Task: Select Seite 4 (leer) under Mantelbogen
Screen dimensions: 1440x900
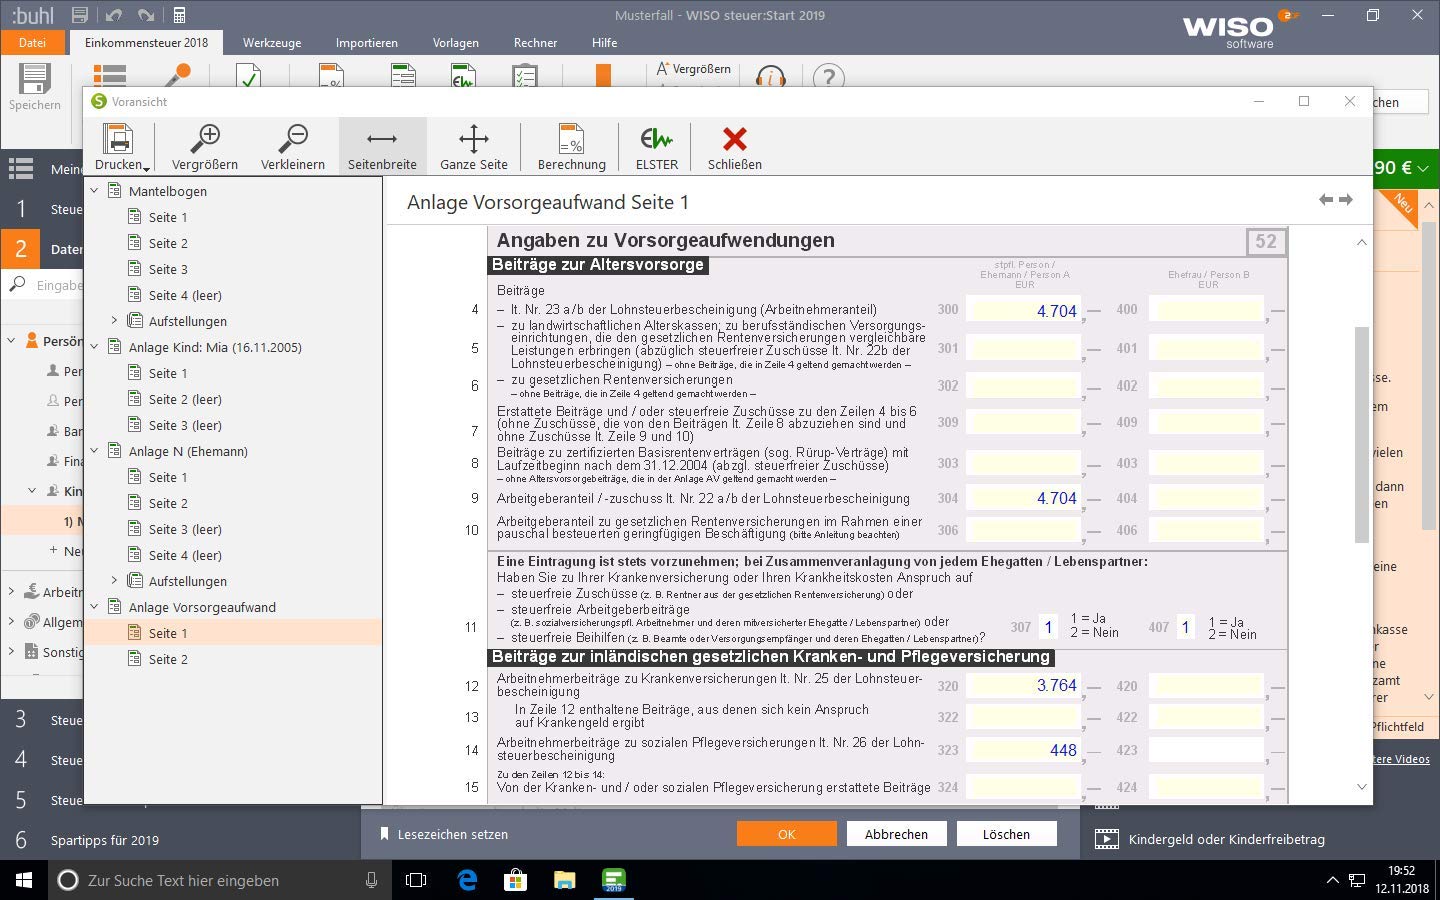Action: coord(185,295)
